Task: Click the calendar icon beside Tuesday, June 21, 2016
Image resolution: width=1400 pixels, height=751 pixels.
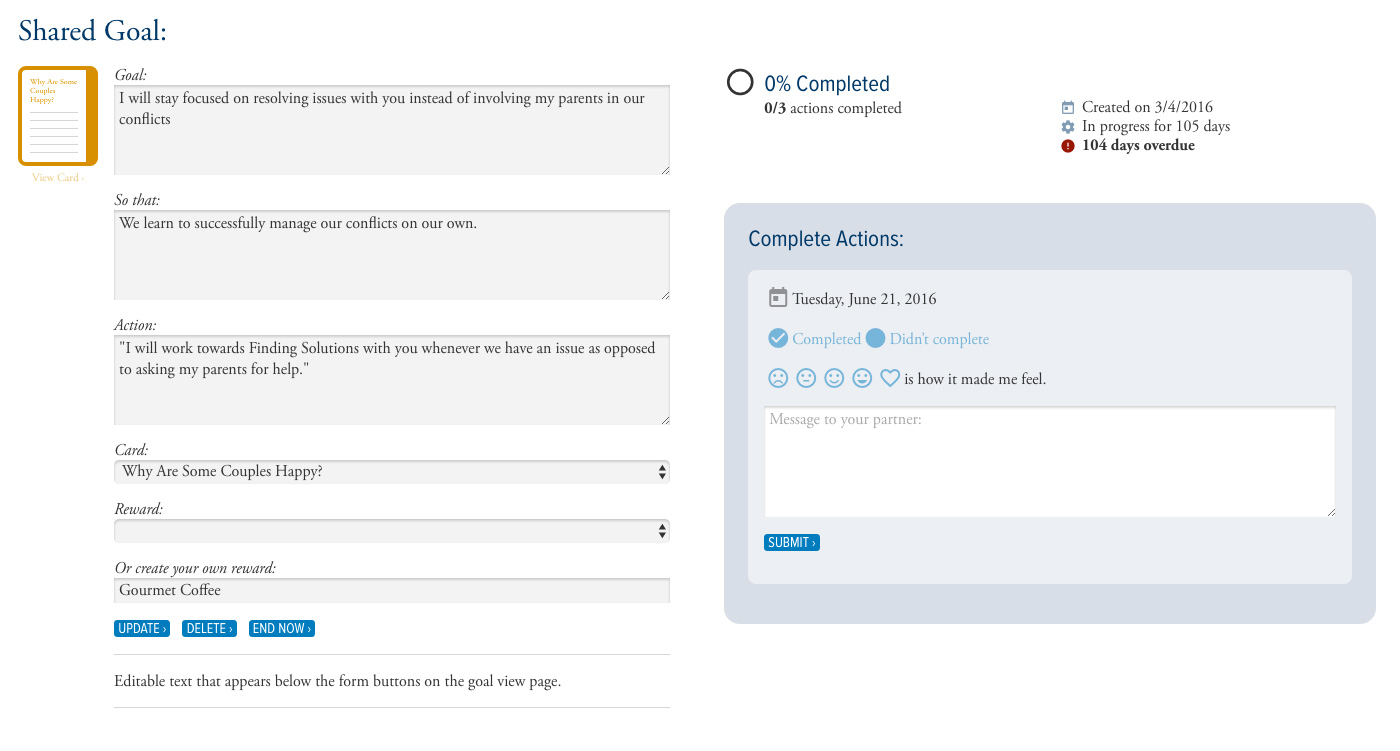Action: pyautogui.click(x=778, y=298)
